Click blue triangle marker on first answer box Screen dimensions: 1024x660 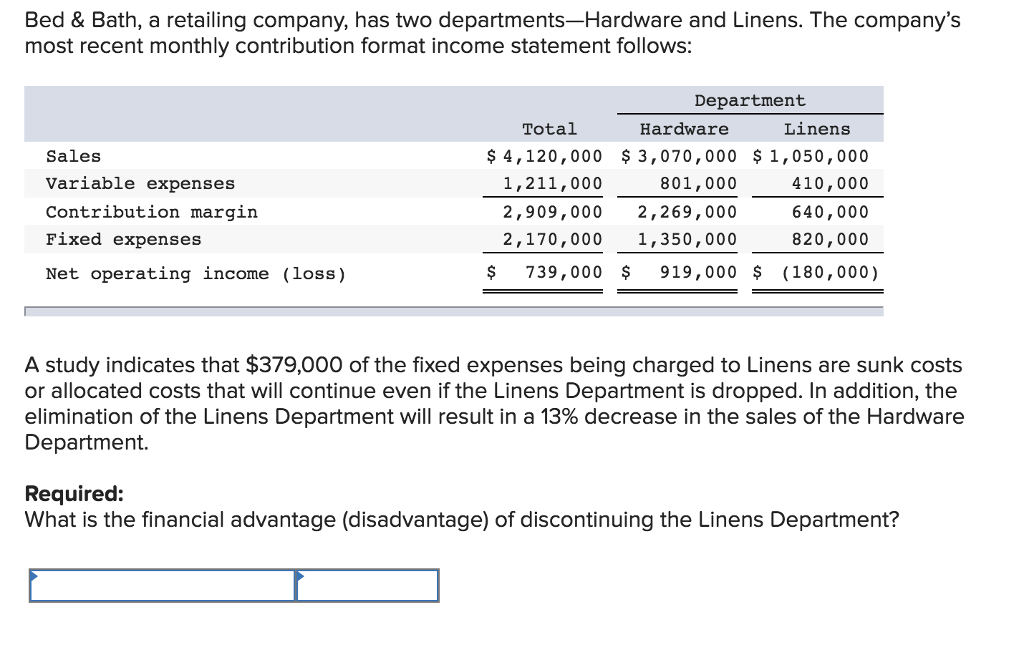35,576
